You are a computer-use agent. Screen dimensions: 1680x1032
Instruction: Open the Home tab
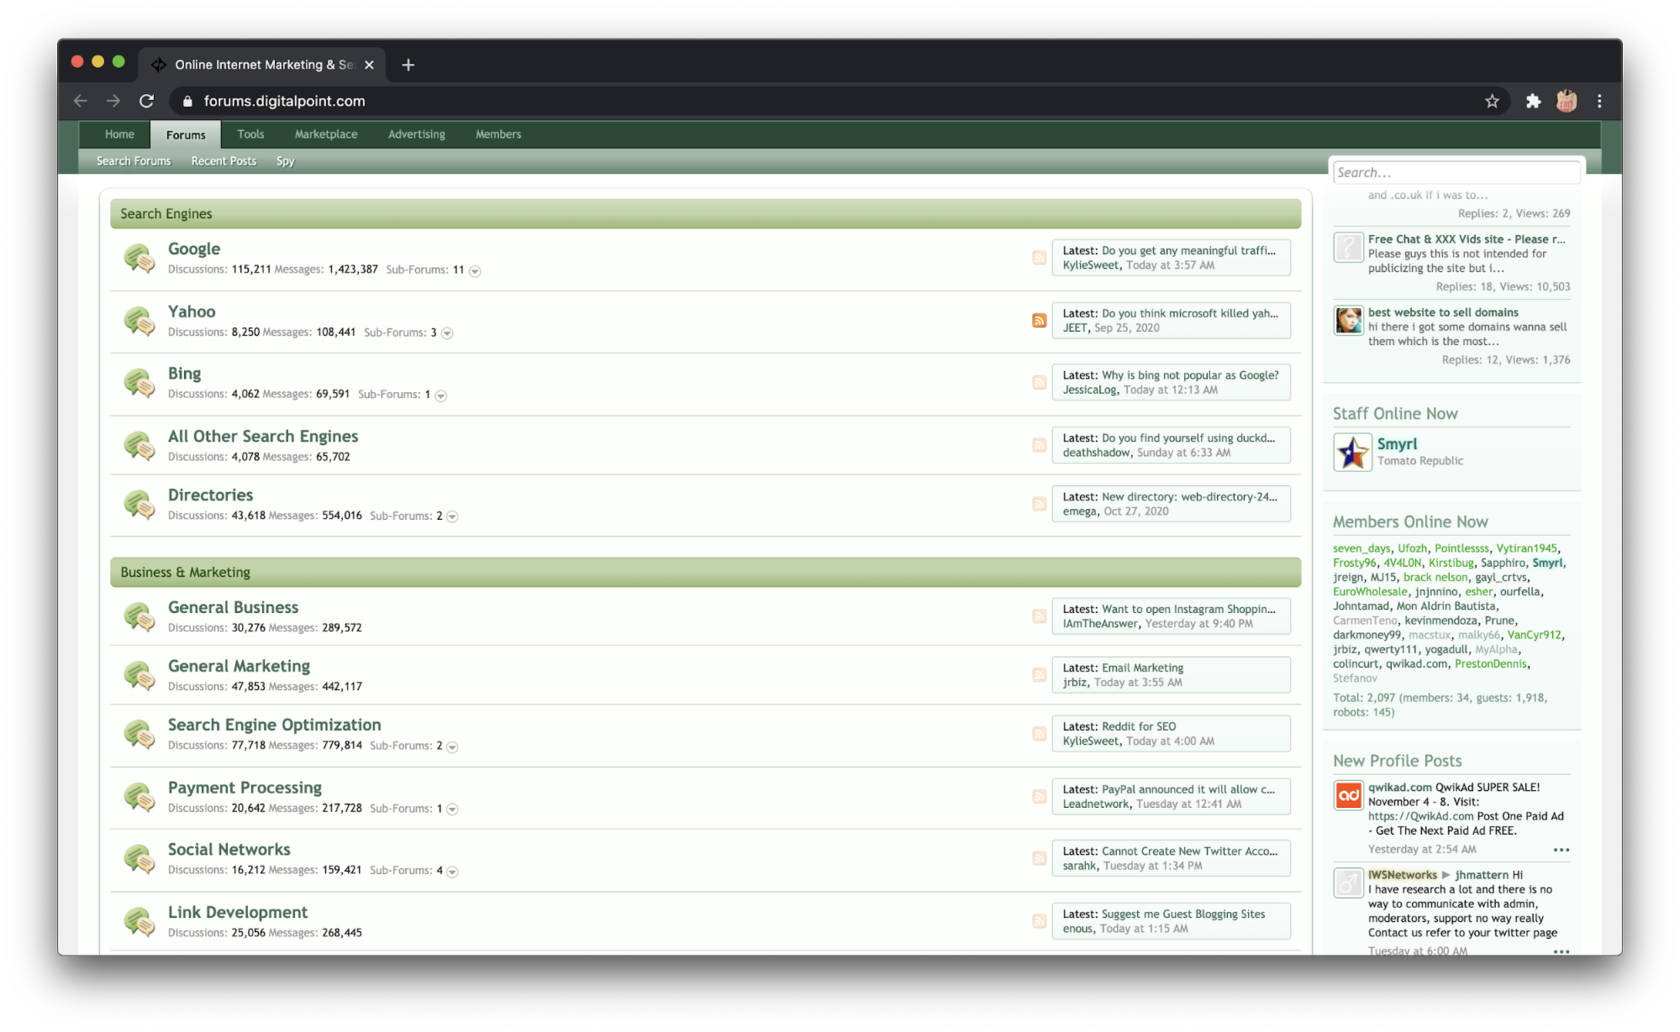[119, 134]
